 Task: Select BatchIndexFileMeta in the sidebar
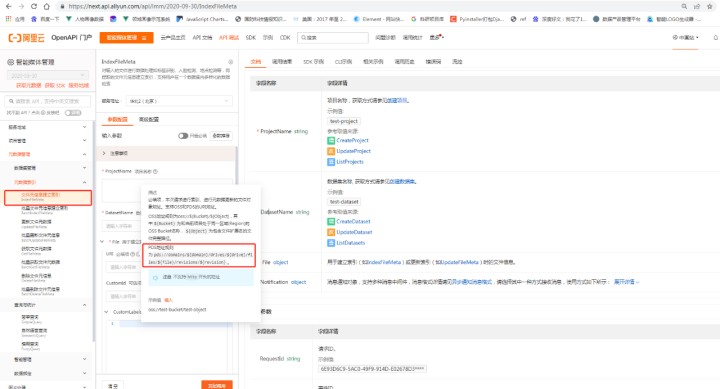[x=45, y=210]
